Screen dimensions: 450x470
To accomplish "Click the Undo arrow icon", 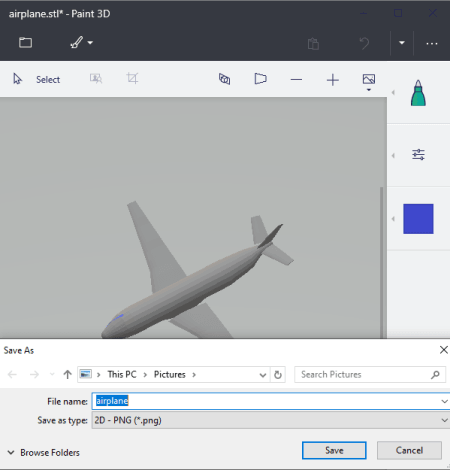I will [x=364, y=43].
